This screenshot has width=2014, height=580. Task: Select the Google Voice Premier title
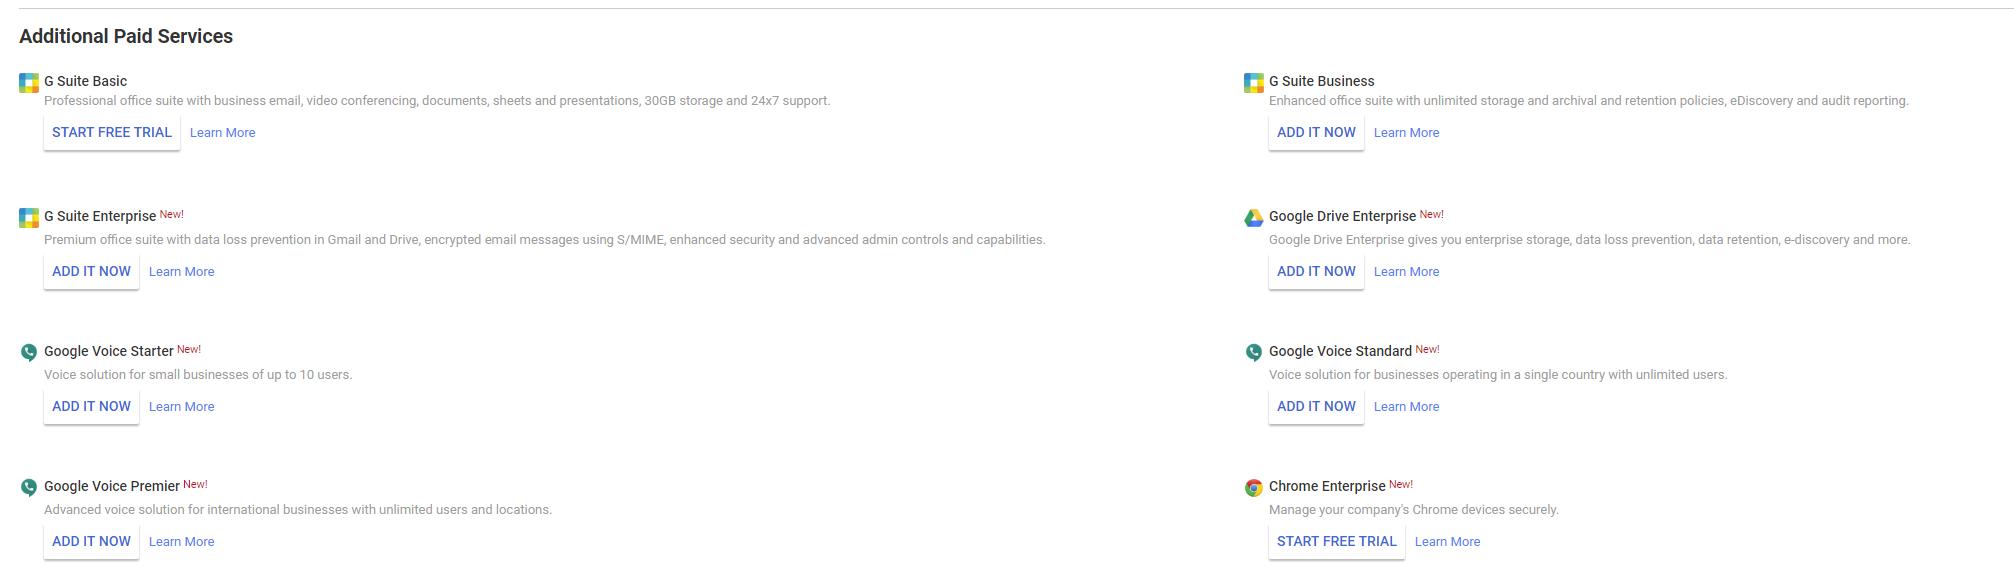(112, 486)
